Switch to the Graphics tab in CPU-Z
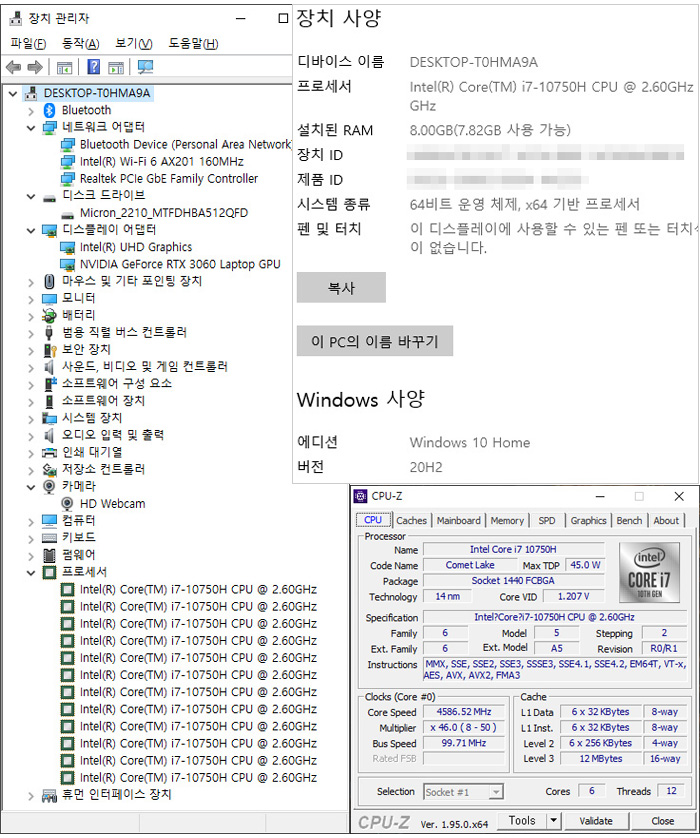Screen dimensions: 700x838 click(588, 520)
